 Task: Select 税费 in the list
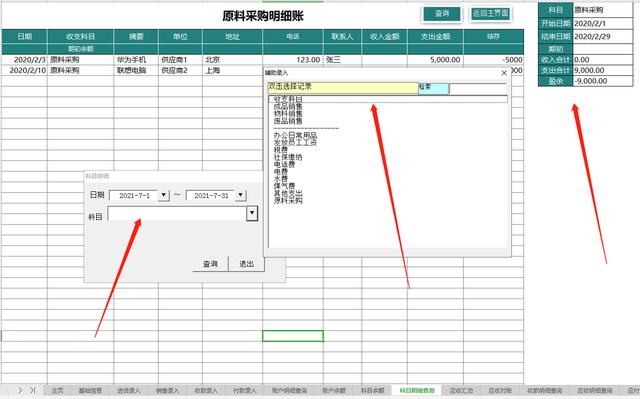[281, 150]
